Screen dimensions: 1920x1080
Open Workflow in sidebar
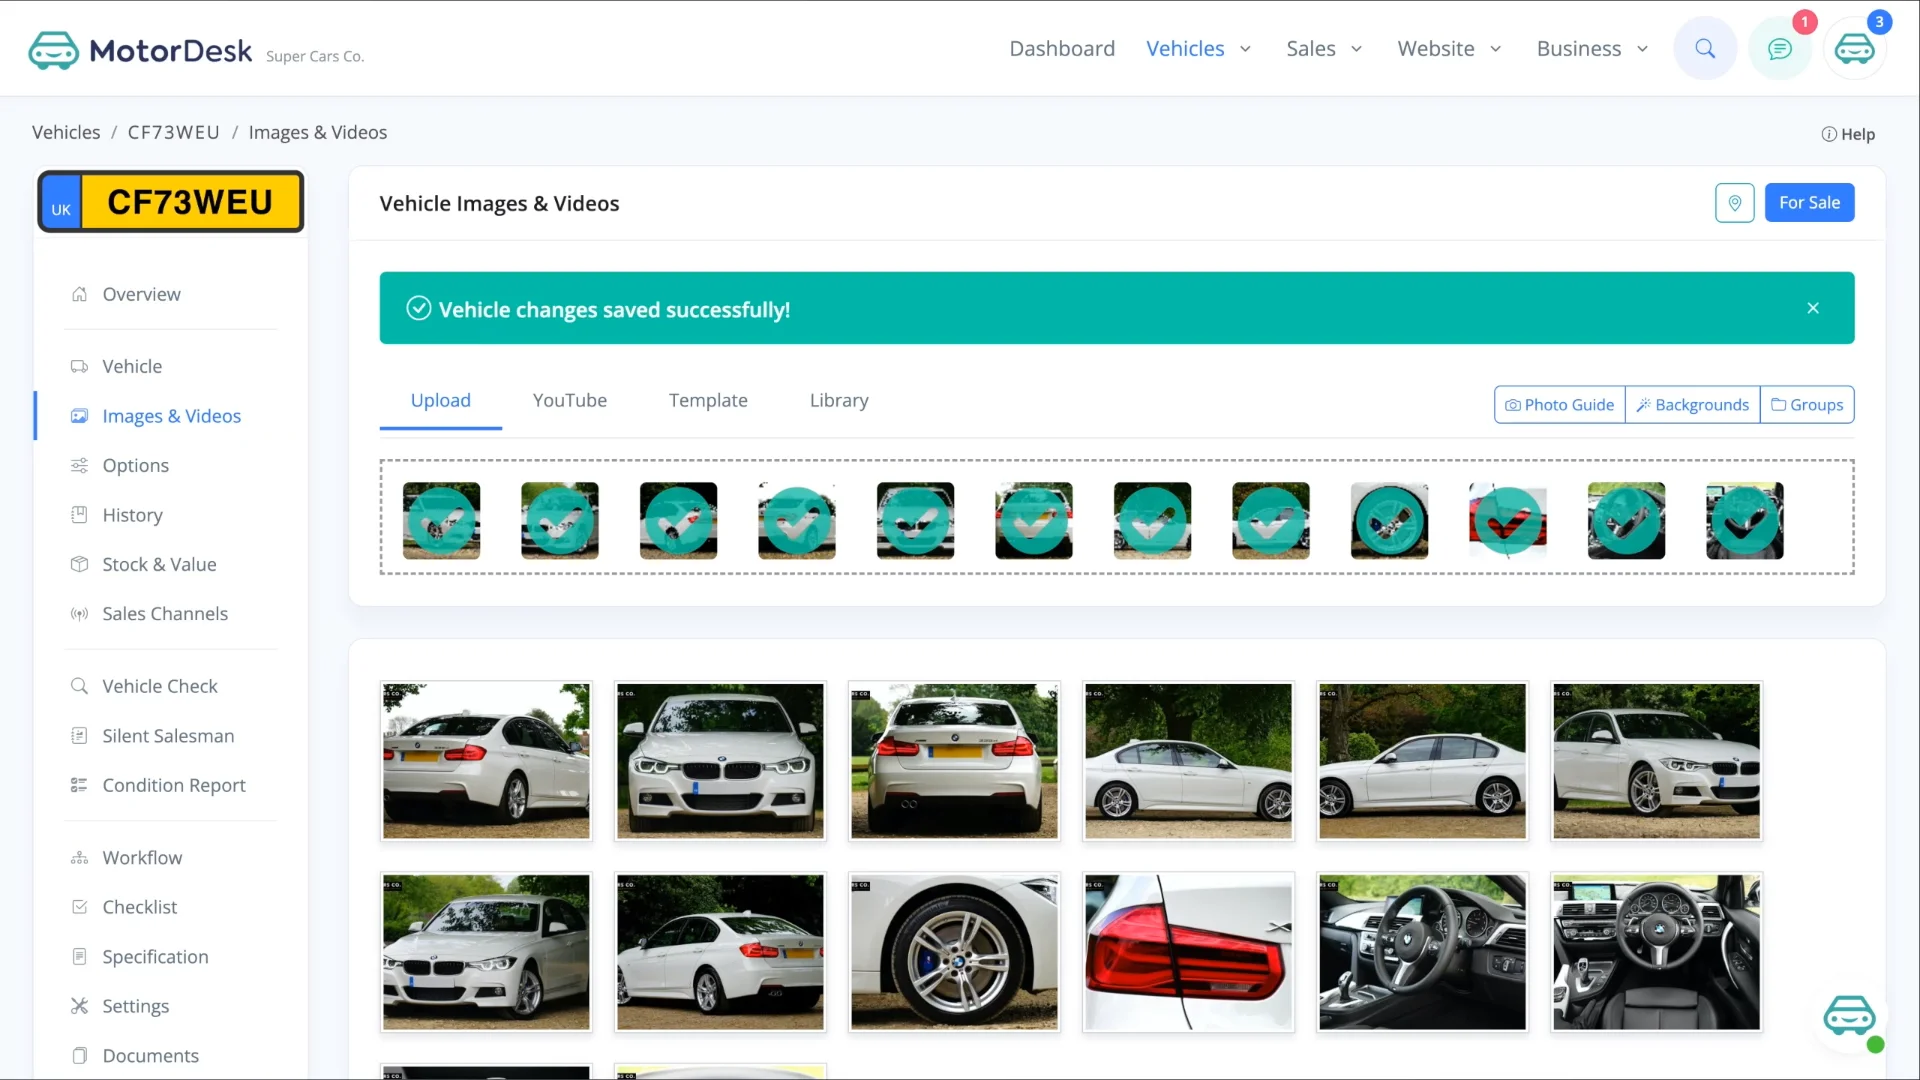(142, 858)
